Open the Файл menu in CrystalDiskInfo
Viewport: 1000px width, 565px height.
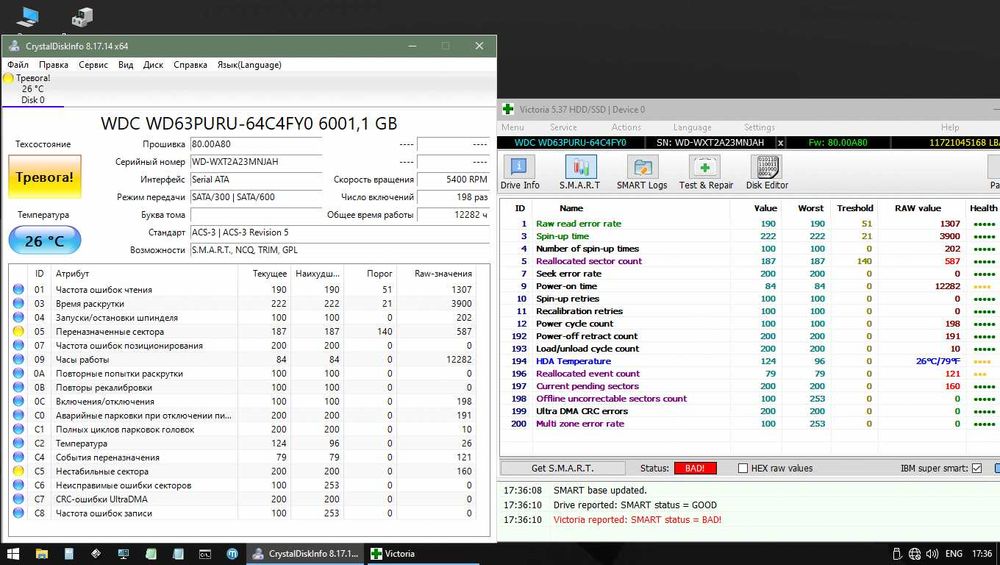18,64
